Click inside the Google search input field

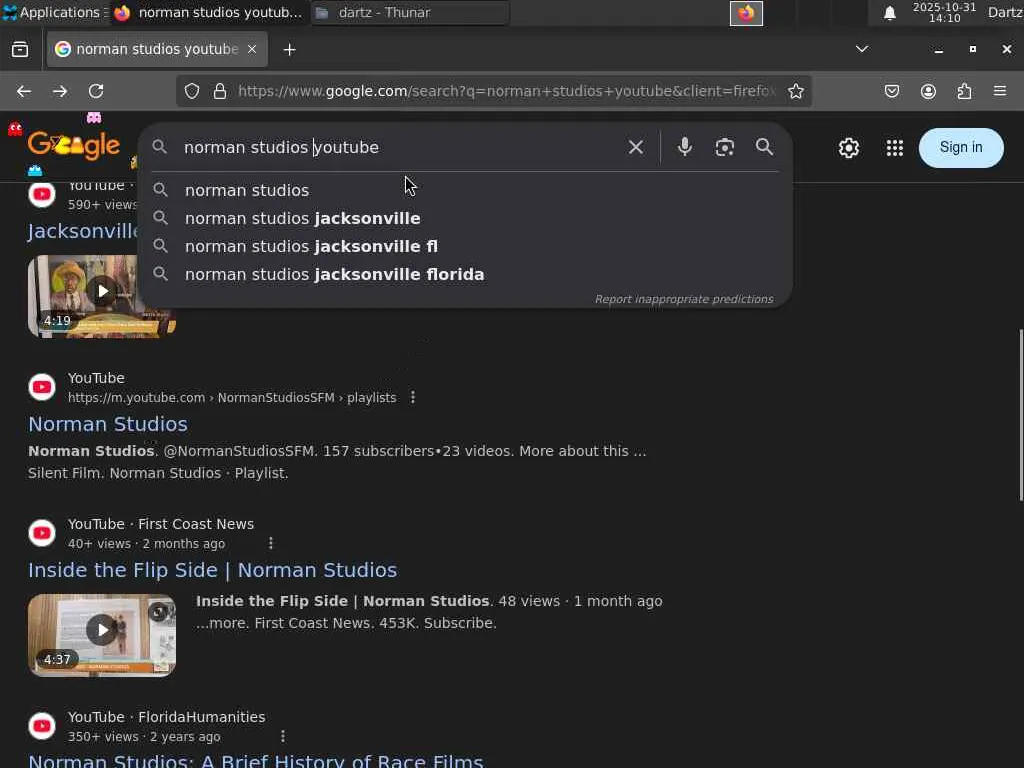tap(398, 148)
